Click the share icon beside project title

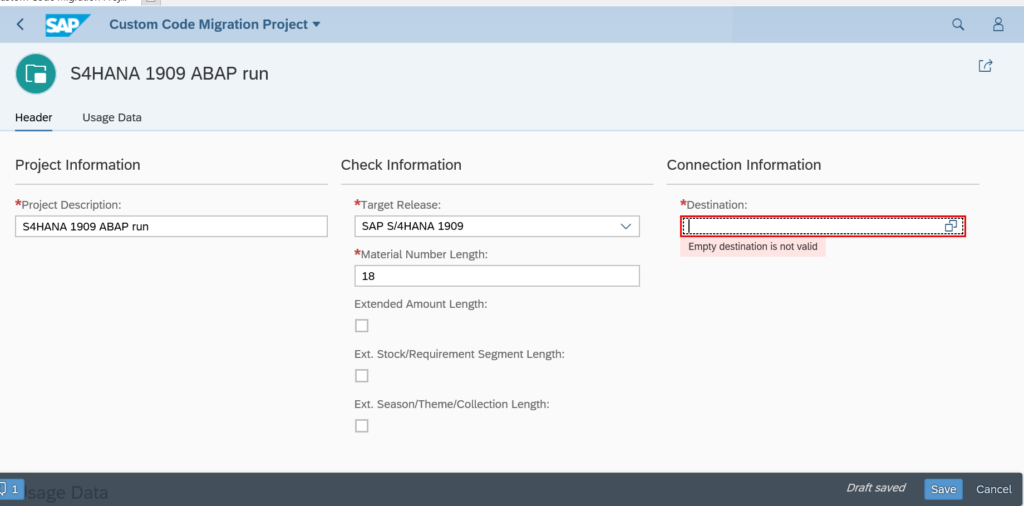[985, 66]
